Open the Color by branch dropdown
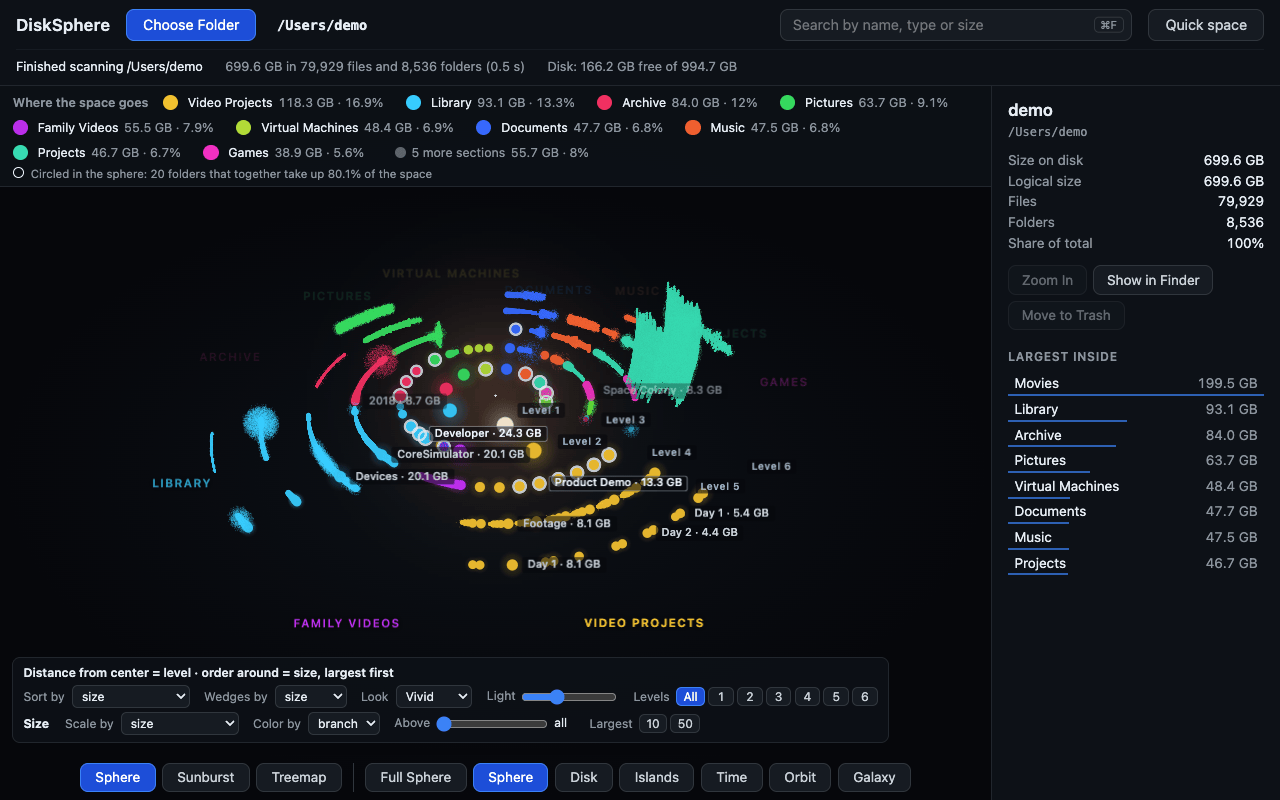This screenshot has height=800, width=1280. coord(343,724)
